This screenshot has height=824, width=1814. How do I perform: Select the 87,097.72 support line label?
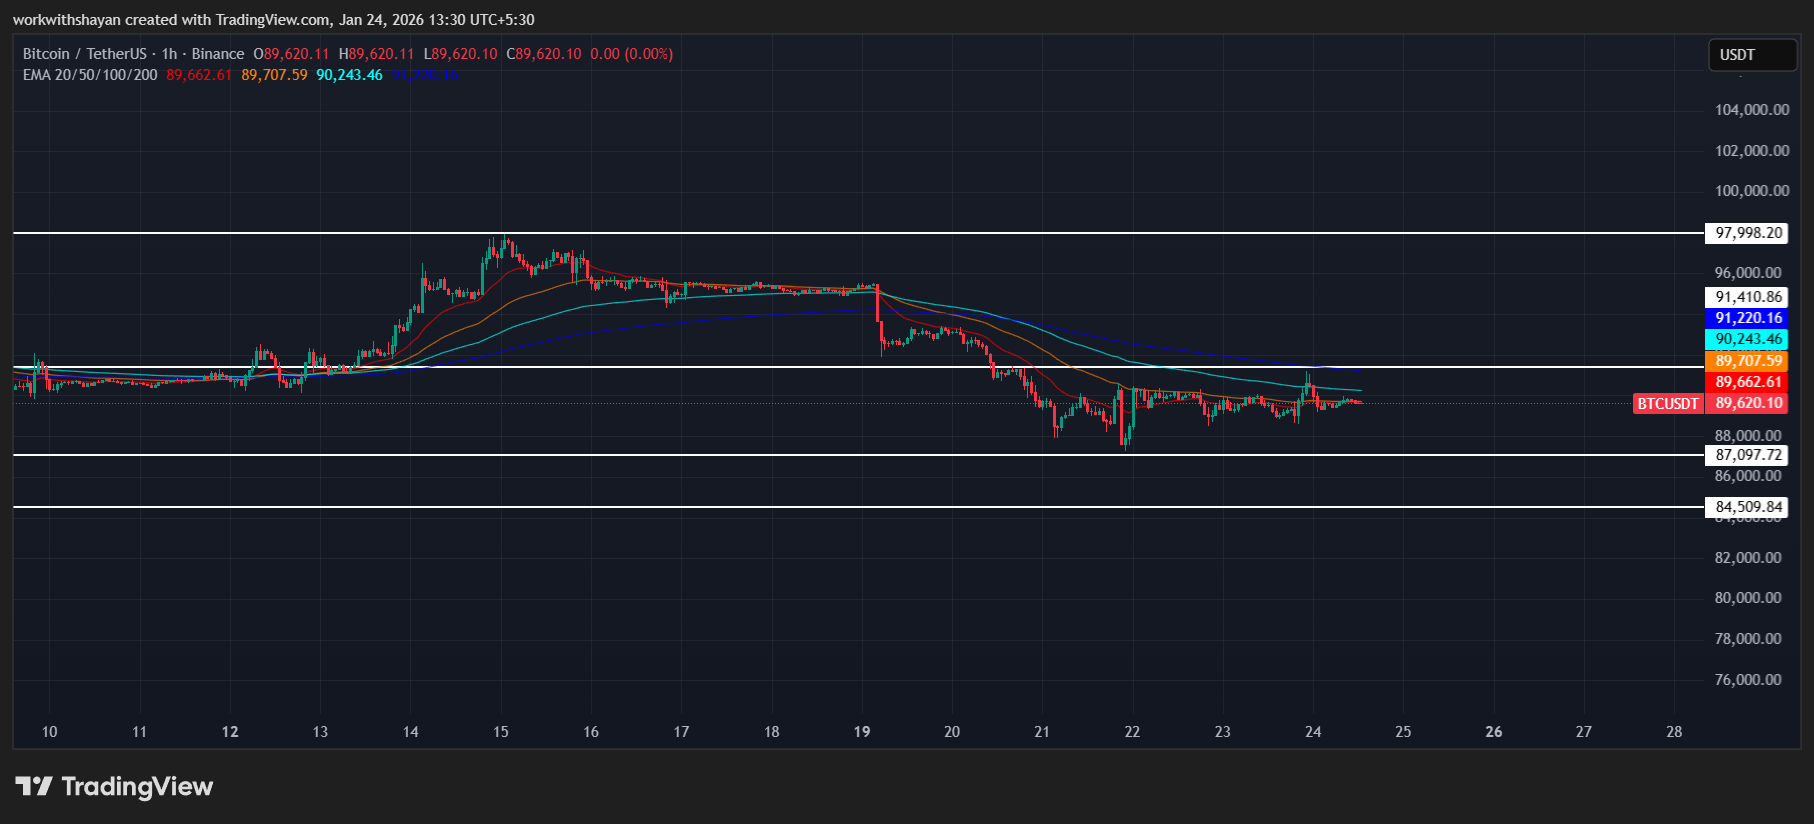(1748, 455)
